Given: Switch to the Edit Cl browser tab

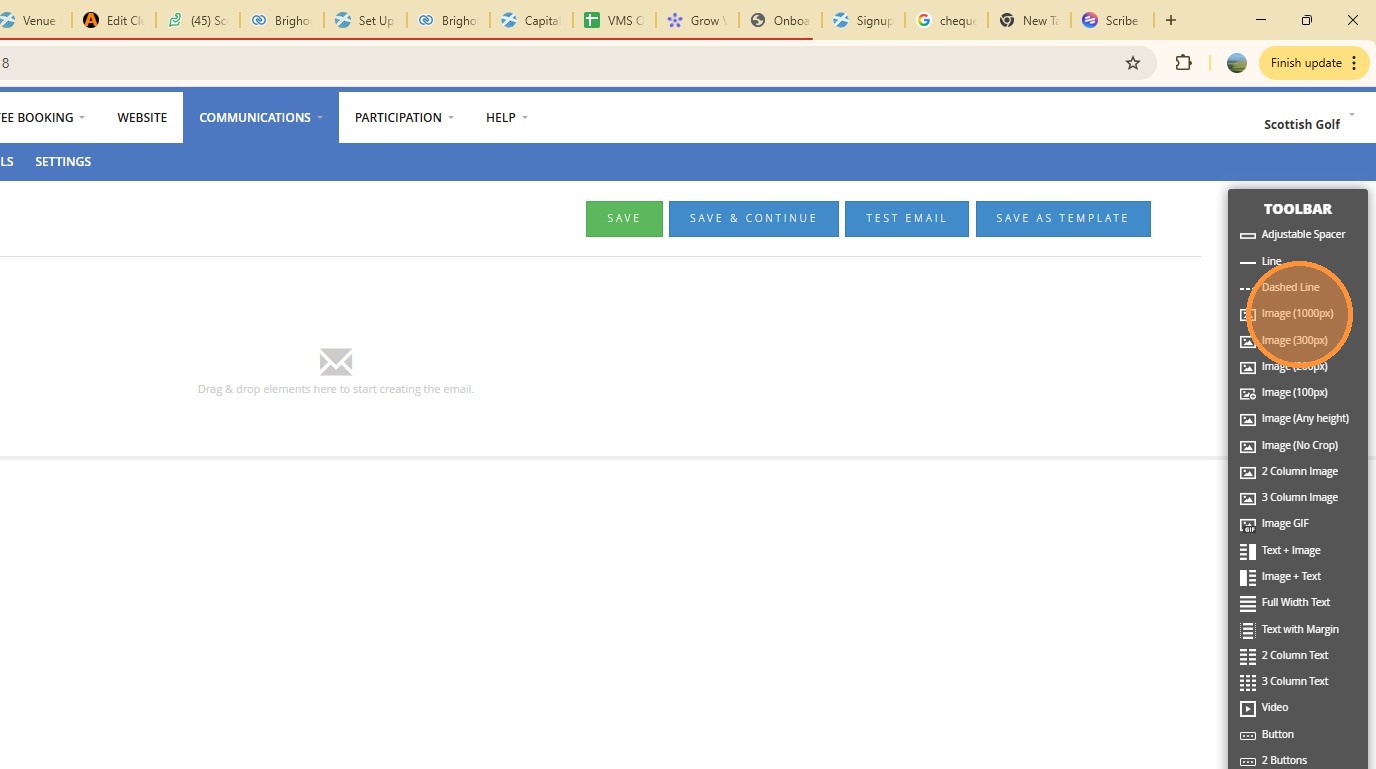Looking at the screenshot, I should [x=115, y=20].
